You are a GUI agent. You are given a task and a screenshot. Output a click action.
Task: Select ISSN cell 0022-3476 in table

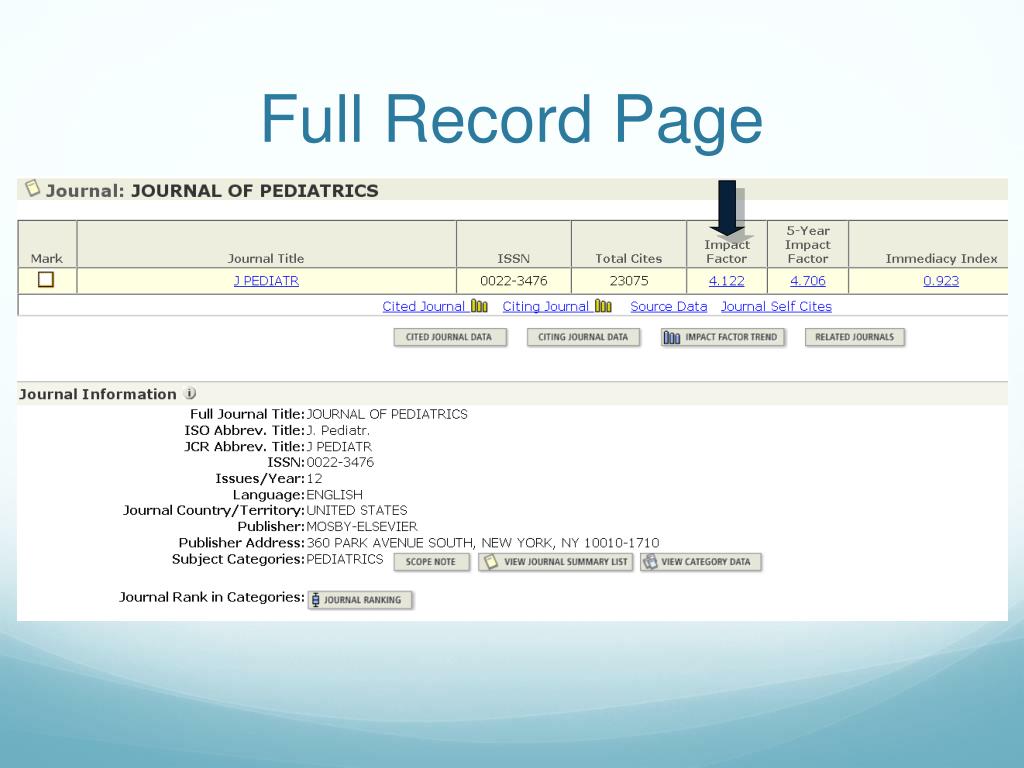(514, 281)
